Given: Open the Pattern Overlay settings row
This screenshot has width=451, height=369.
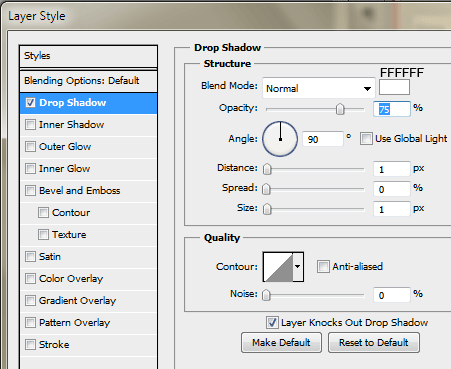Looking at the screenshot, I should click(88, 323).
